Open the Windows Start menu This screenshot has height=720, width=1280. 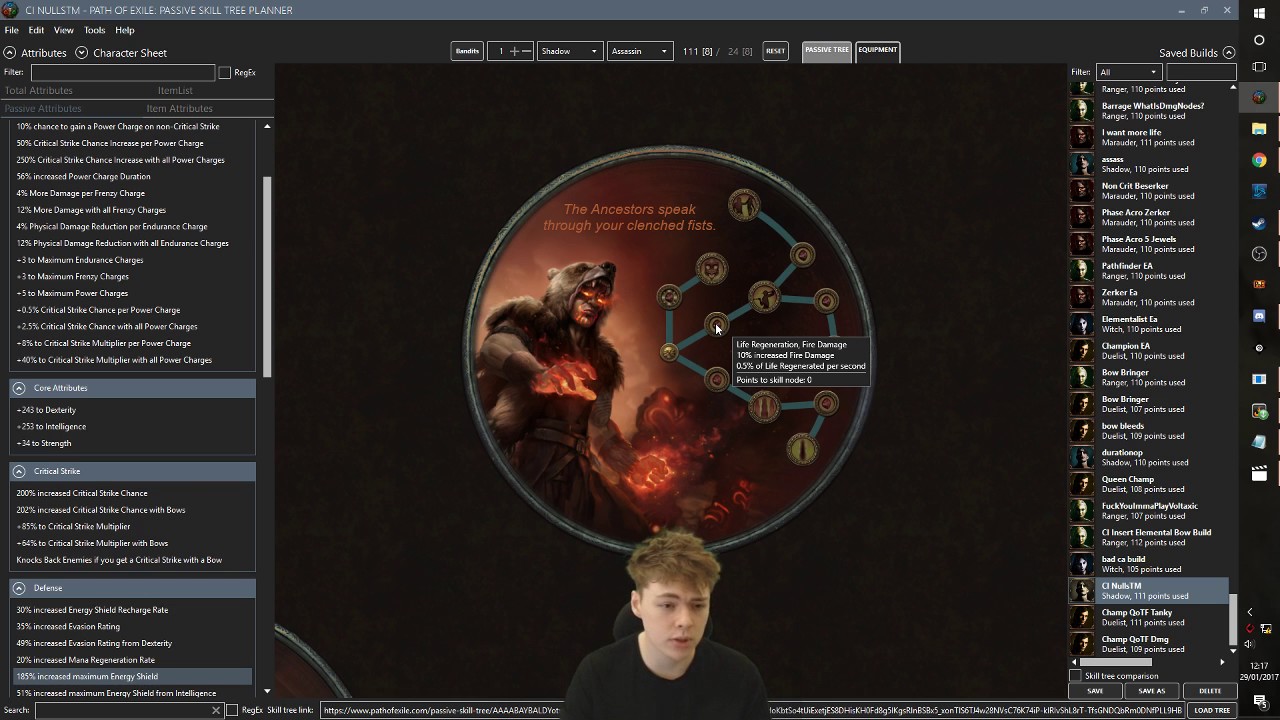click(x=1259, y=12)
